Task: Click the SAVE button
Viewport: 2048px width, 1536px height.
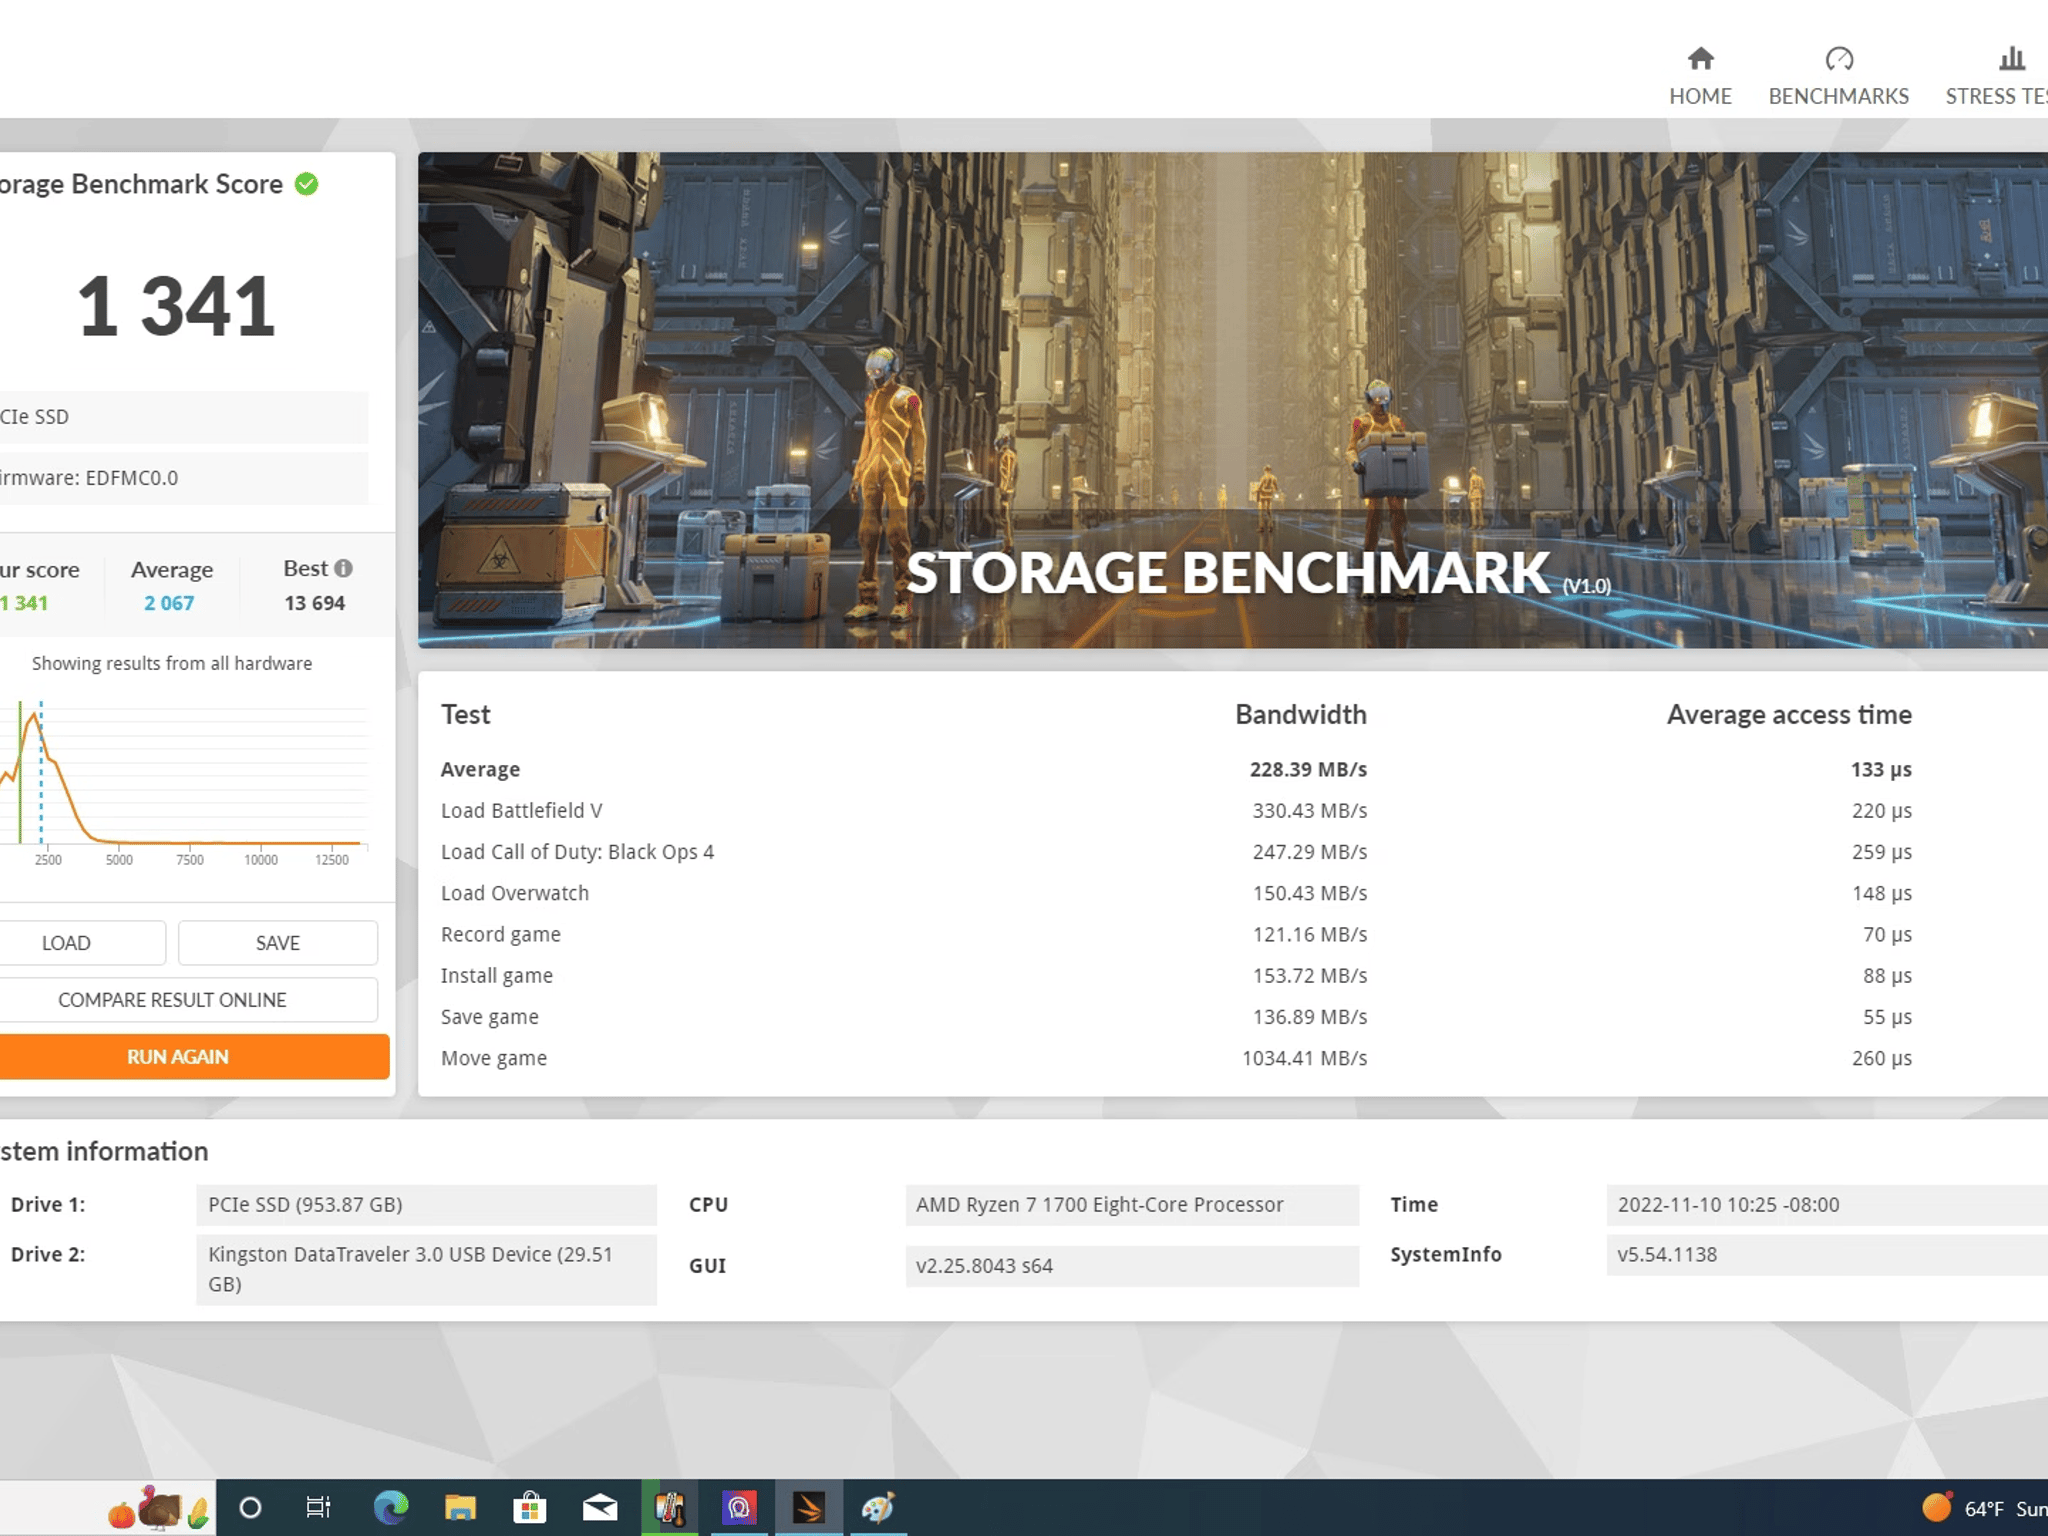Action: [x=278, y=943]
